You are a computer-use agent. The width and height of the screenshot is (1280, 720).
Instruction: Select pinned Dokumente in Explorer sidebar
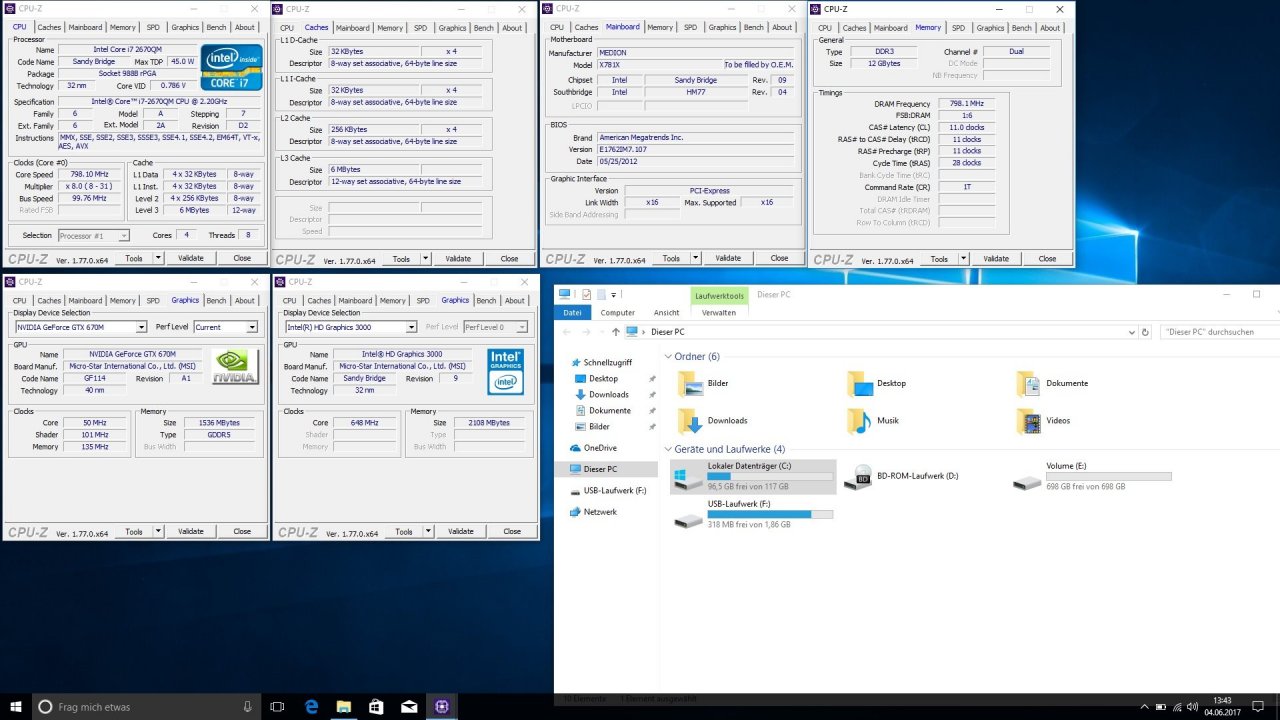(609, 411)
